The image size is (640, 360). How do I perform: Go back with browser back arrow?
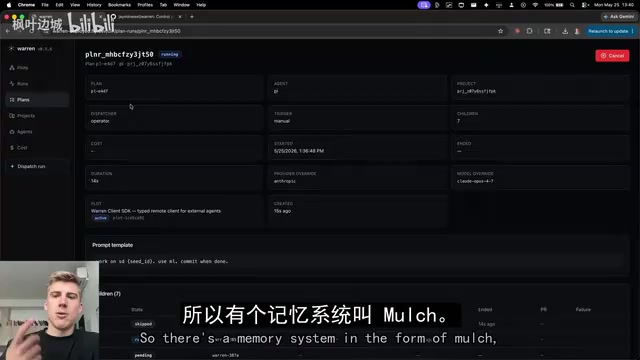coord(7,31)
